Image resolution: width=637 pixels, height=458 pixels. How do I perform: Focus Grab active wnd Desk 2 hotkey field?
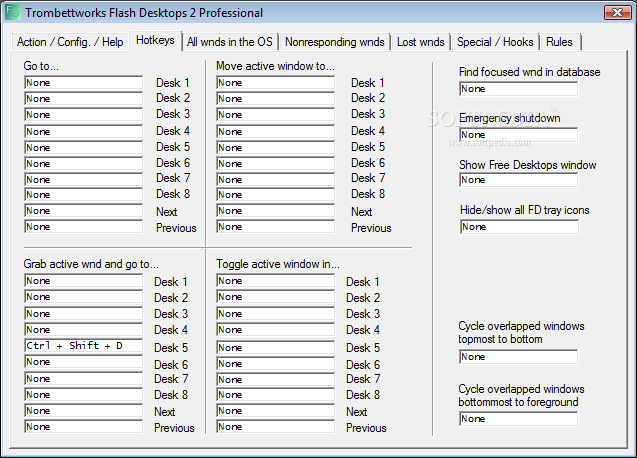(x=84, y=297)
